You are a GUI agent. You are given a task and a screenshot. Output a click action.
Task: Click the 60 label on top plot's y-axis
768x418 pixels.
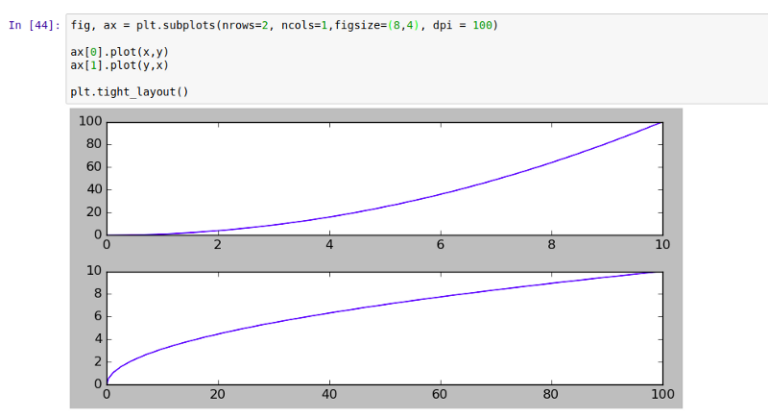(93, 167)
